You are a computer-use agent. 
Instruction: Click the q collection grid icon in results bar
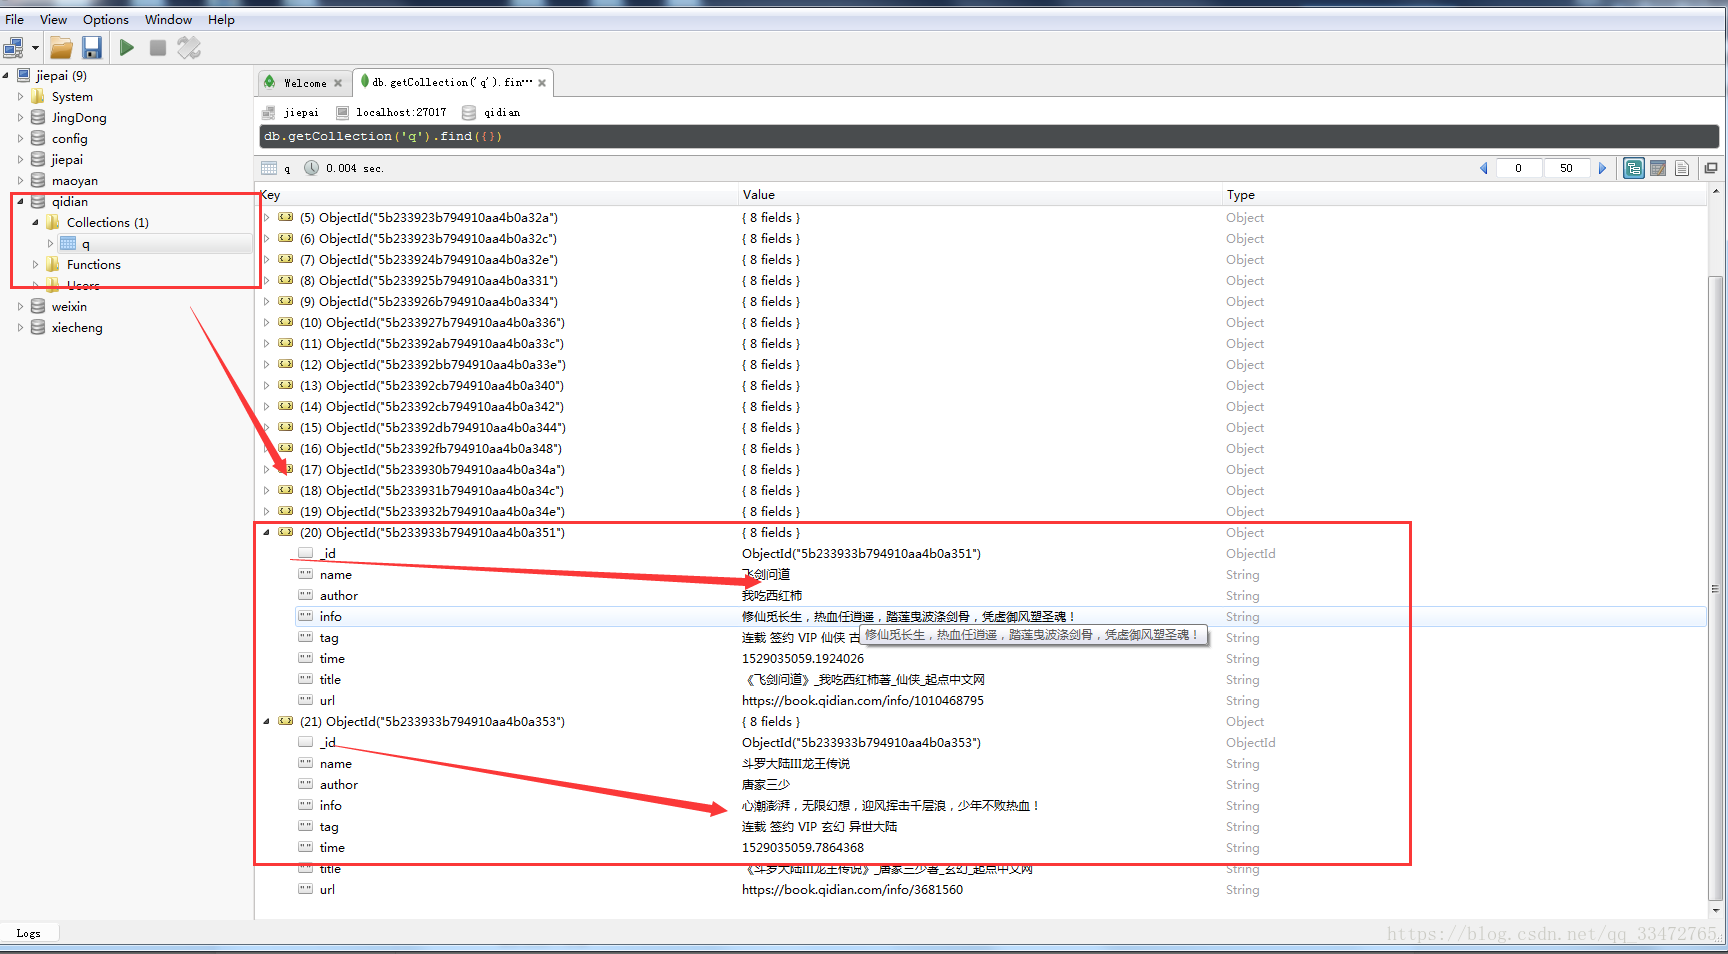tap(269, 168)
